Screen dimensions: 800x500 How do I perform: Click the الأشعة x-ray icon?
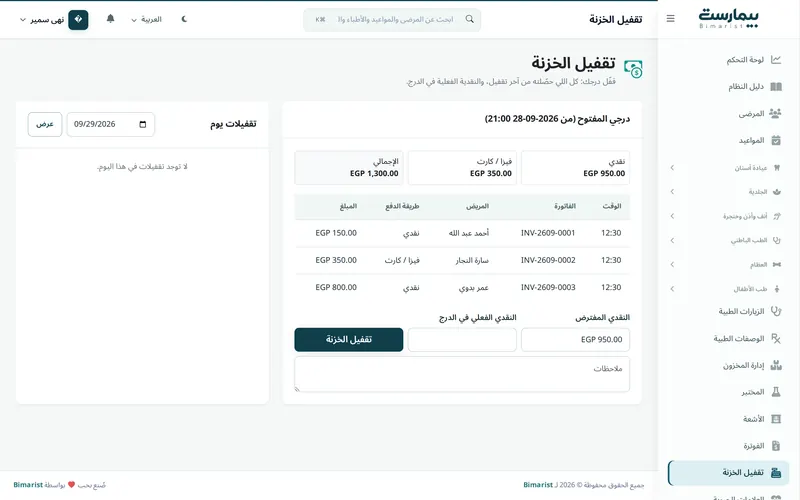776,419
